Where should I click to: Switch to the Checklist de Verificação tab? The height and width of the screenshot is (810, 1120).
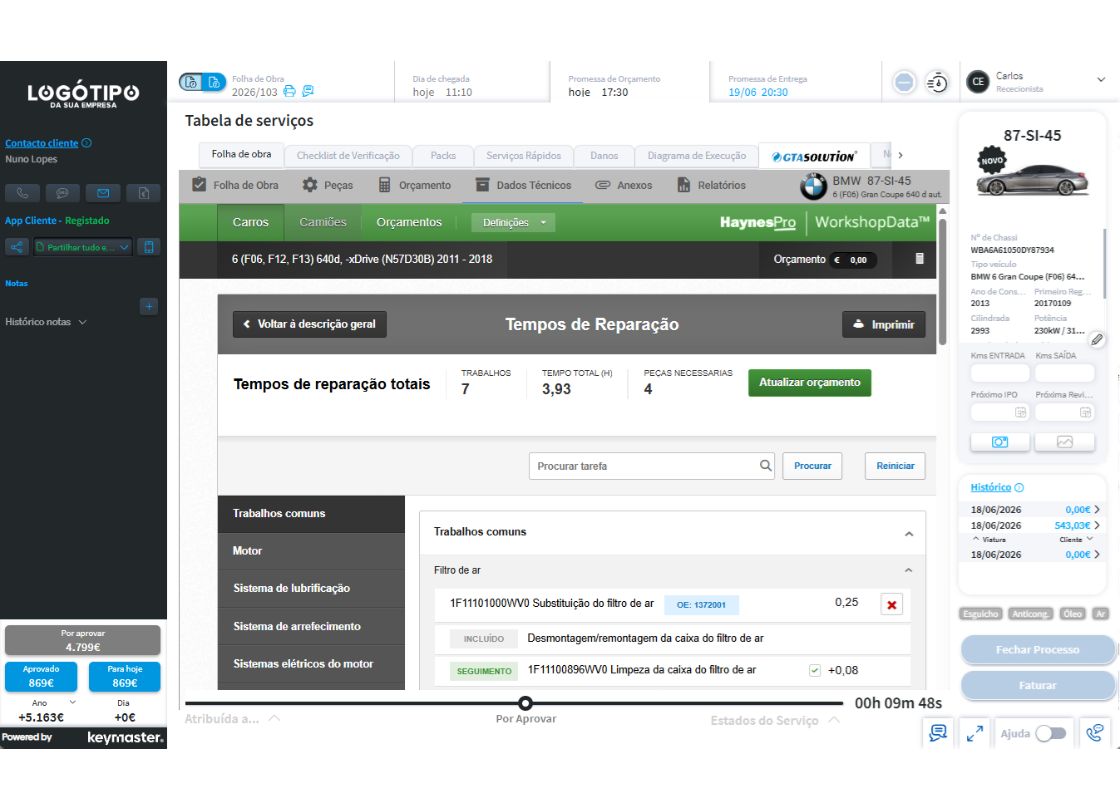[348, 156]
